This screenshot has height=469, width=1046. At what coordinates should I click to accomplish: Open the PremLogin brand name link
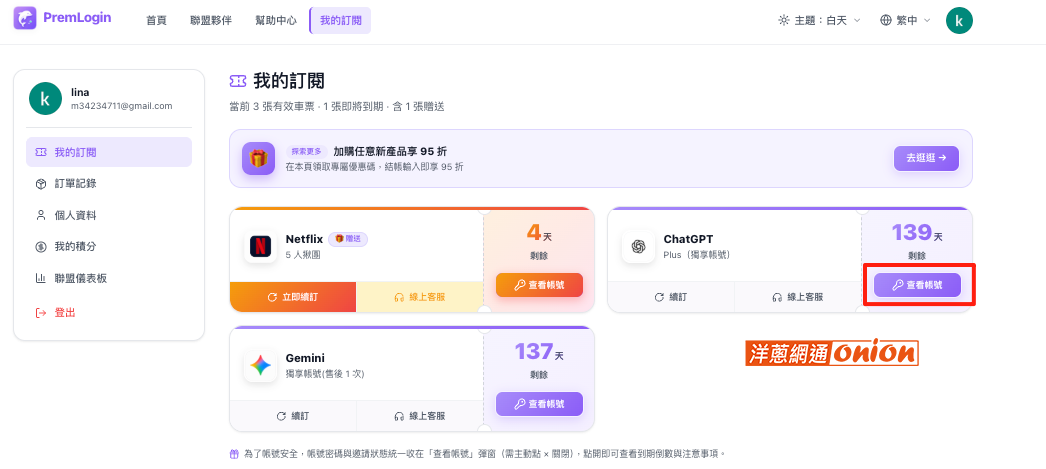click(x=77, y=18)
